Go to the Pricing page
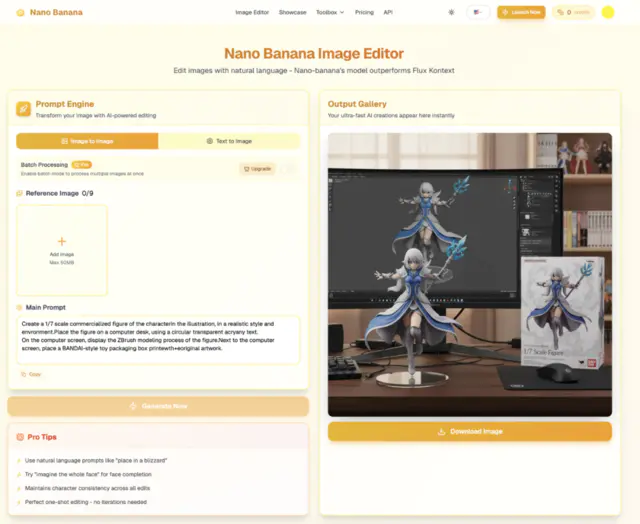640x524 pixels. coord(364,12)
